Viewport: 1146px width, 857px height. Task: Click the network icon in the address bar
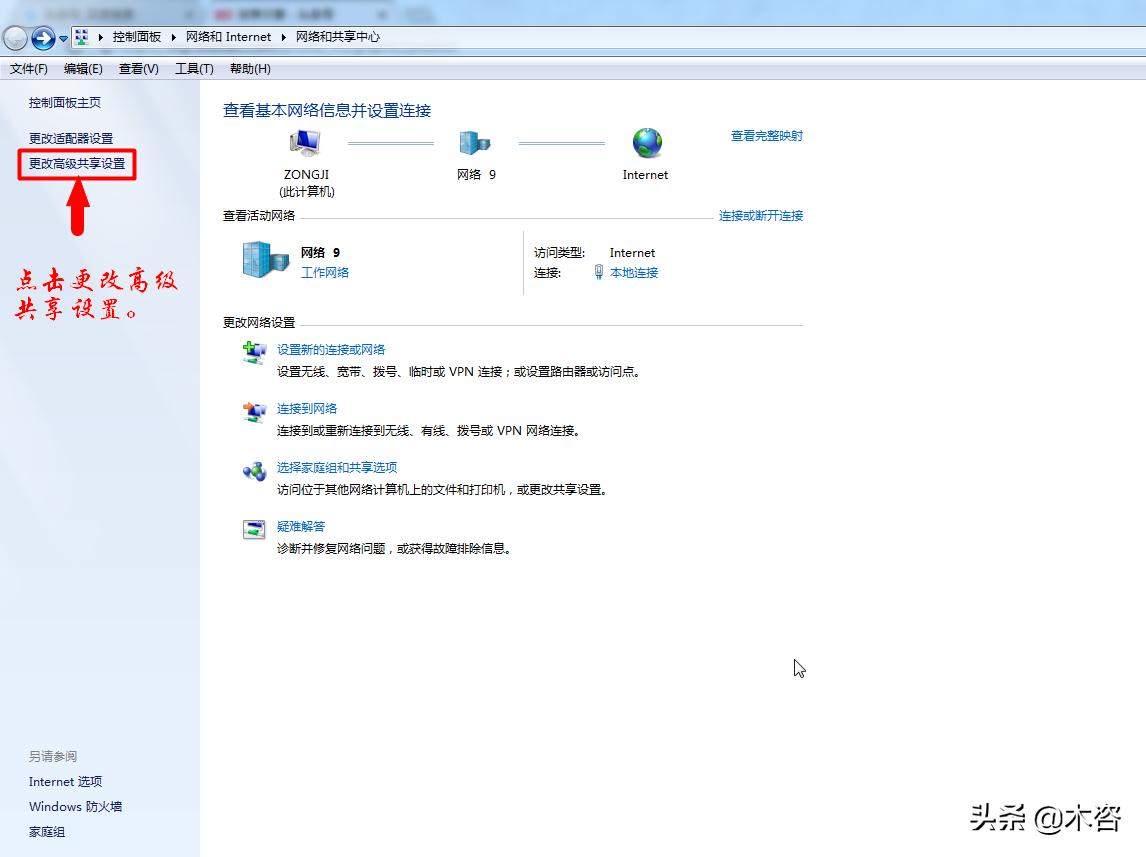pos(79,36)
